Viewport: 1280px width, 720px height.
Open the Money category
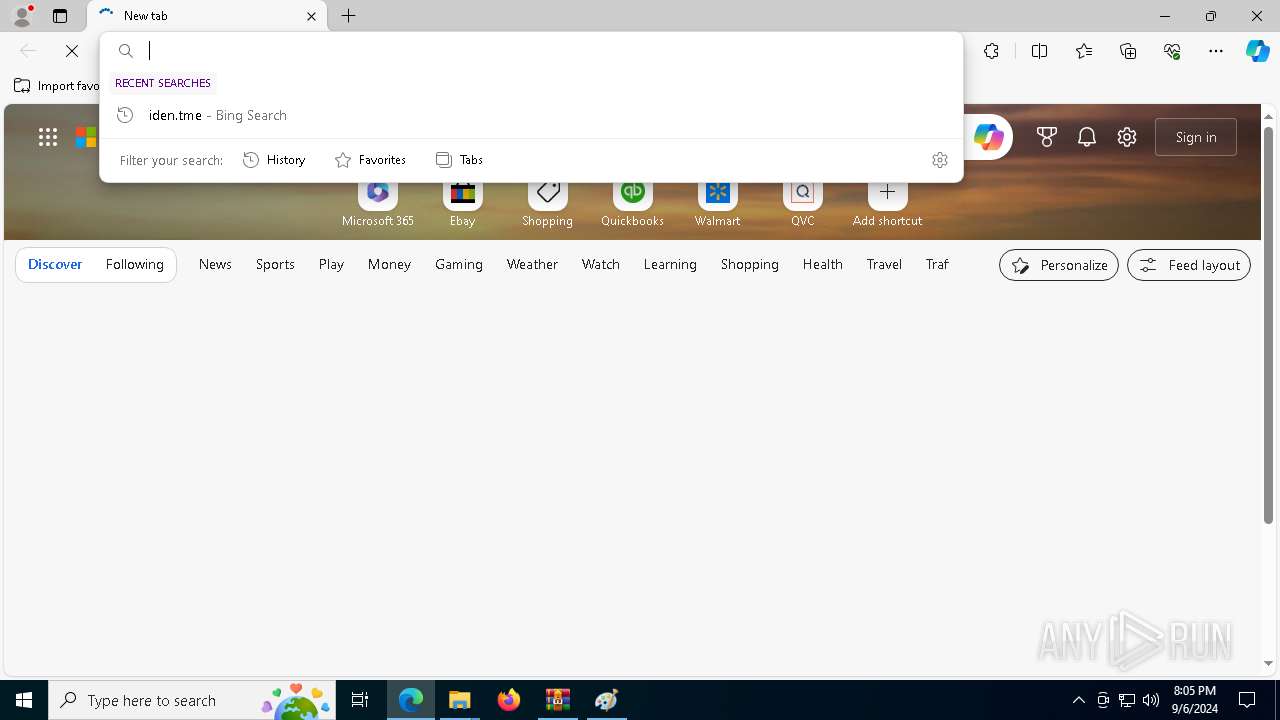389,264
